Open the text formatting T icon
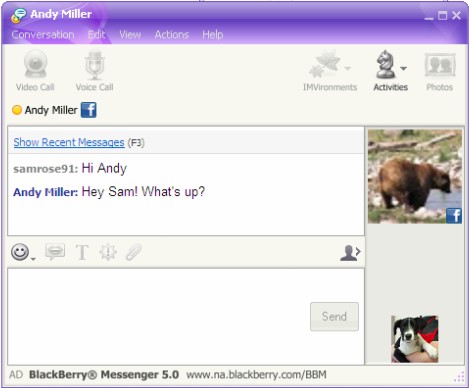Image resolution: width=469 pixels, height=388 pixels. 82,252
